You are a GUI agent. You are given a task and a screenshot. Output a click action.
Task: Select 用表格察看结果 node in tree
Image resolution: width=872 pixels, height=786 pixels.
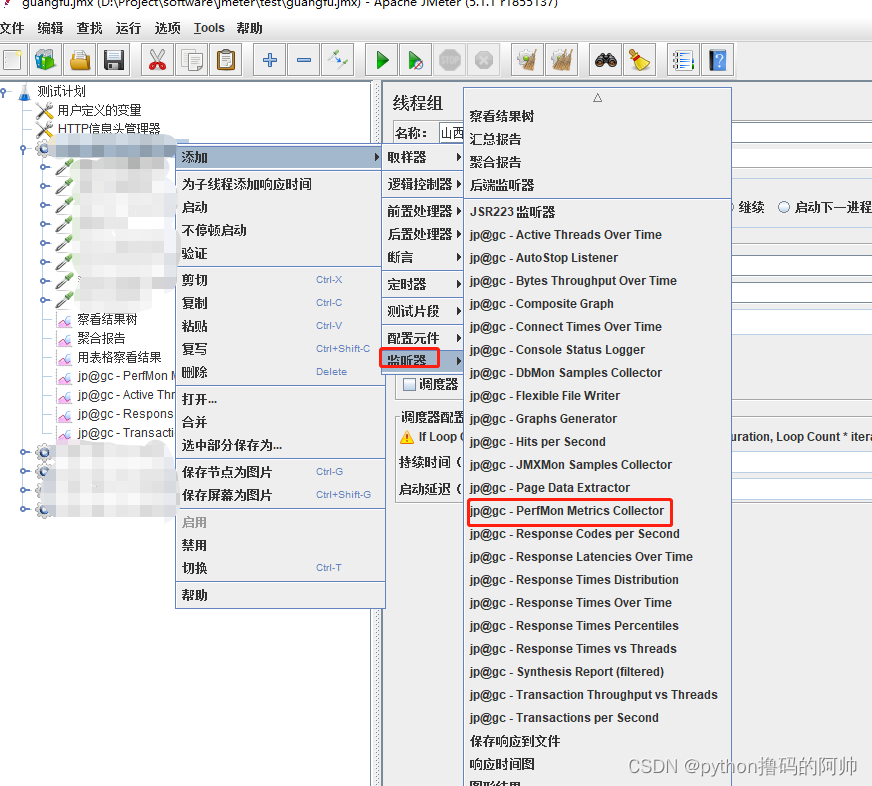119,357
